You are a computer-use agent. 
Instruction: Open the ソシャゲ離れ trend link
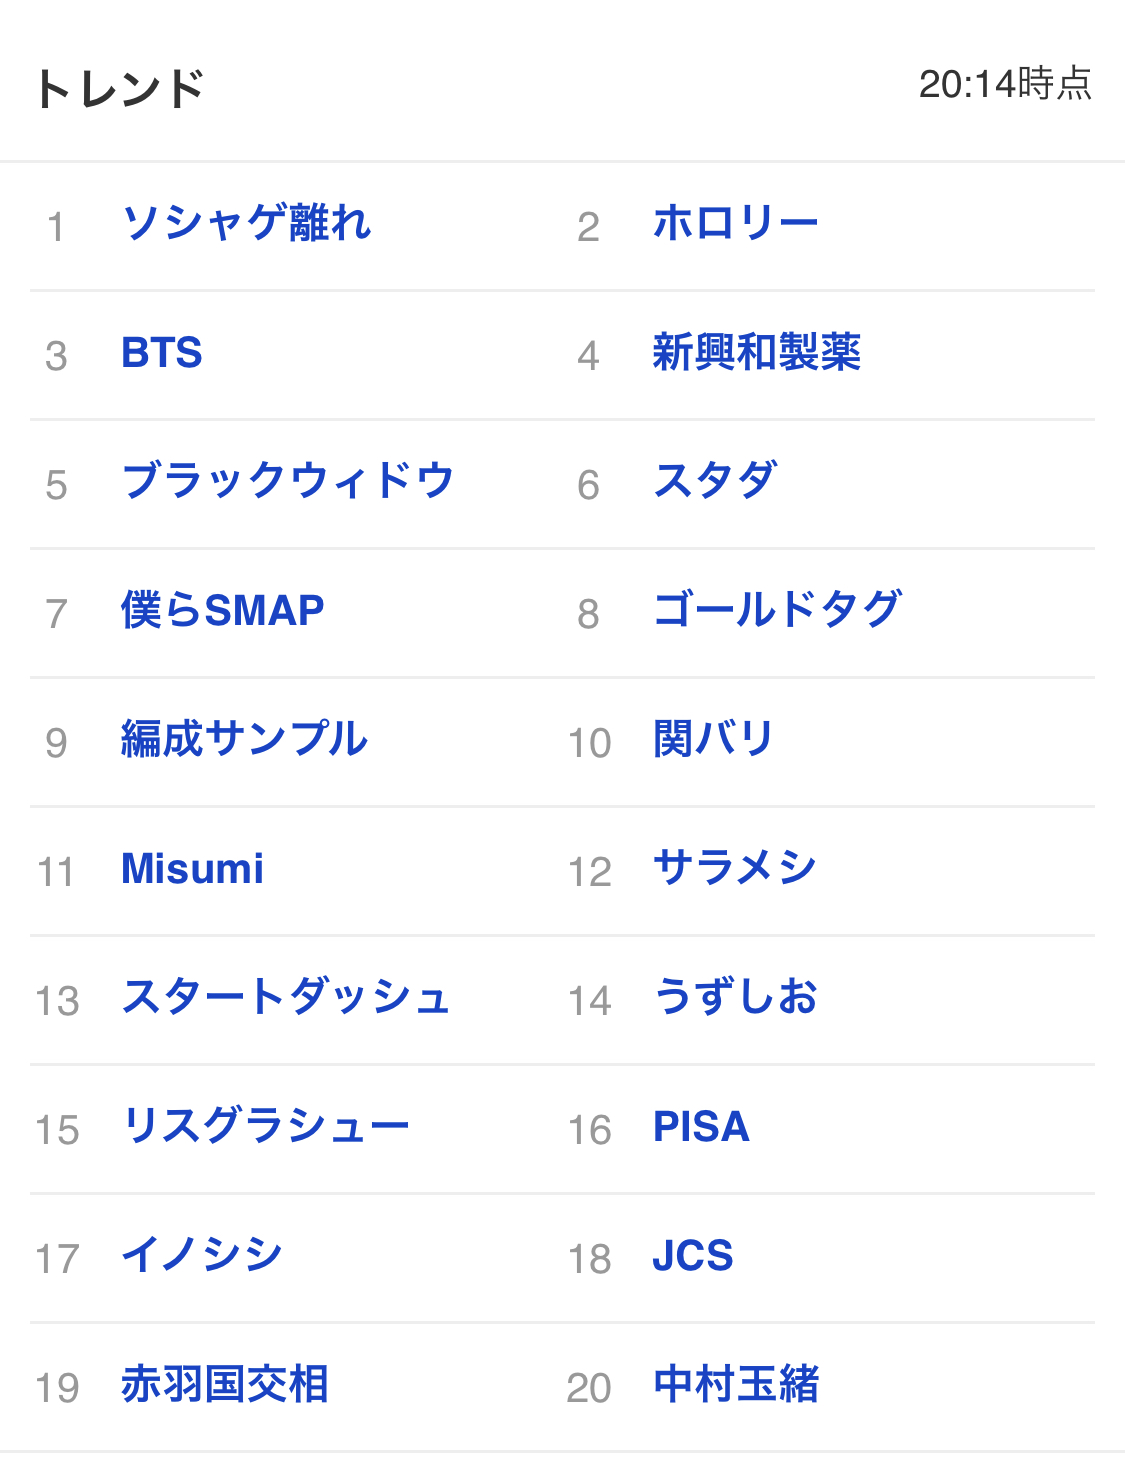246,223
